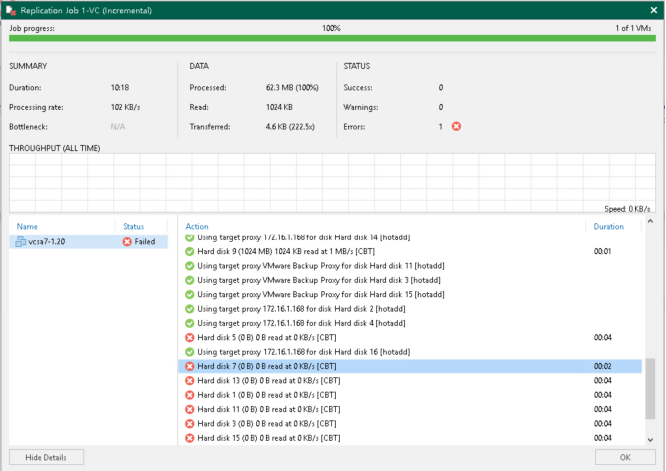666x471 pixels.
Task: Sort VM list by Name column header
Action: pyautogui.click(x=27, y=226)
